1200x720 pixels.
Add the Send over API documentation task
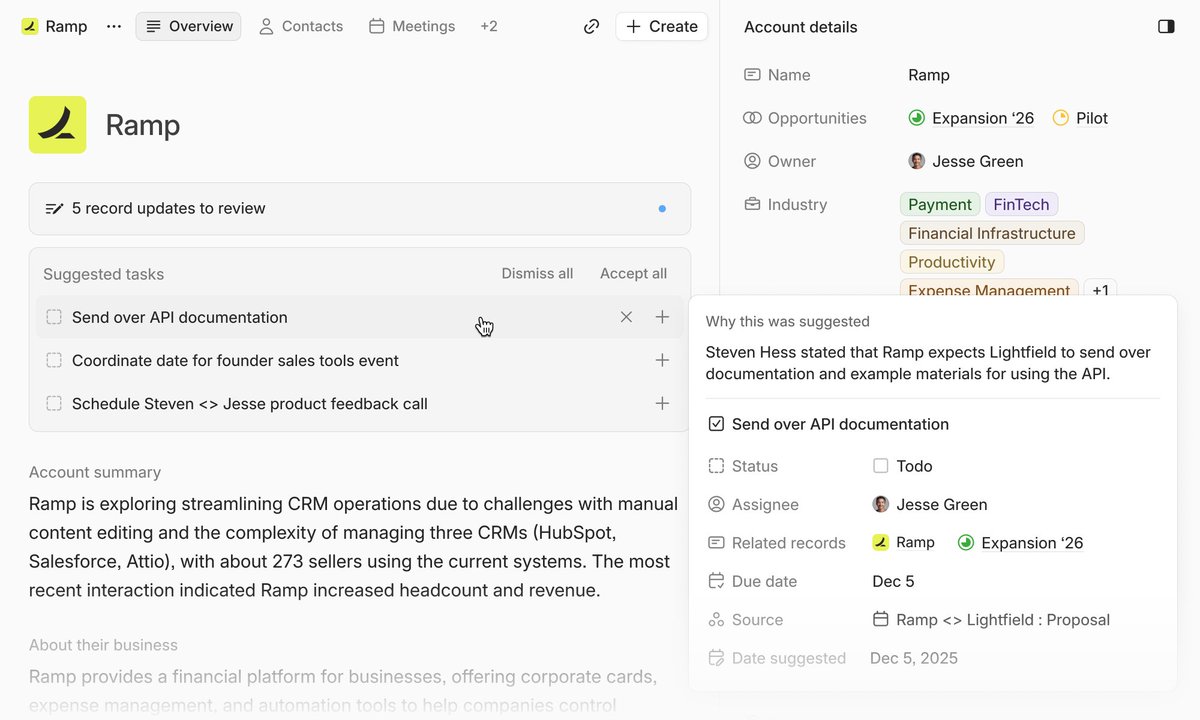[662, 317]
